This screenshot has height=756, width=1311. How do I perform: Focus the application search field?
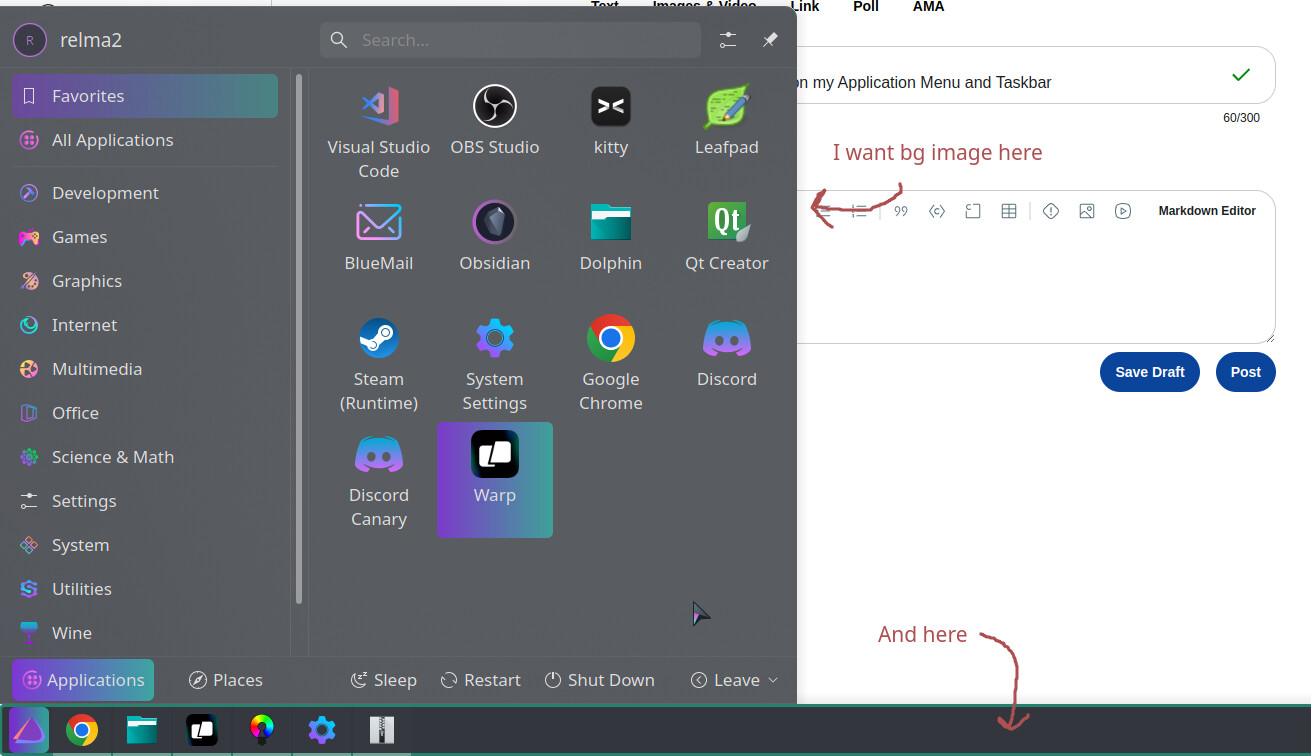point(510,40)
